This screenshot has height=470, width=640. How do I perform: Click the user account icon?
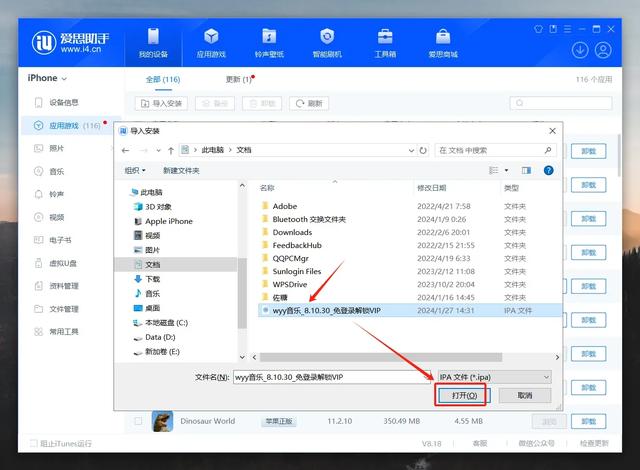click(603, 50)
